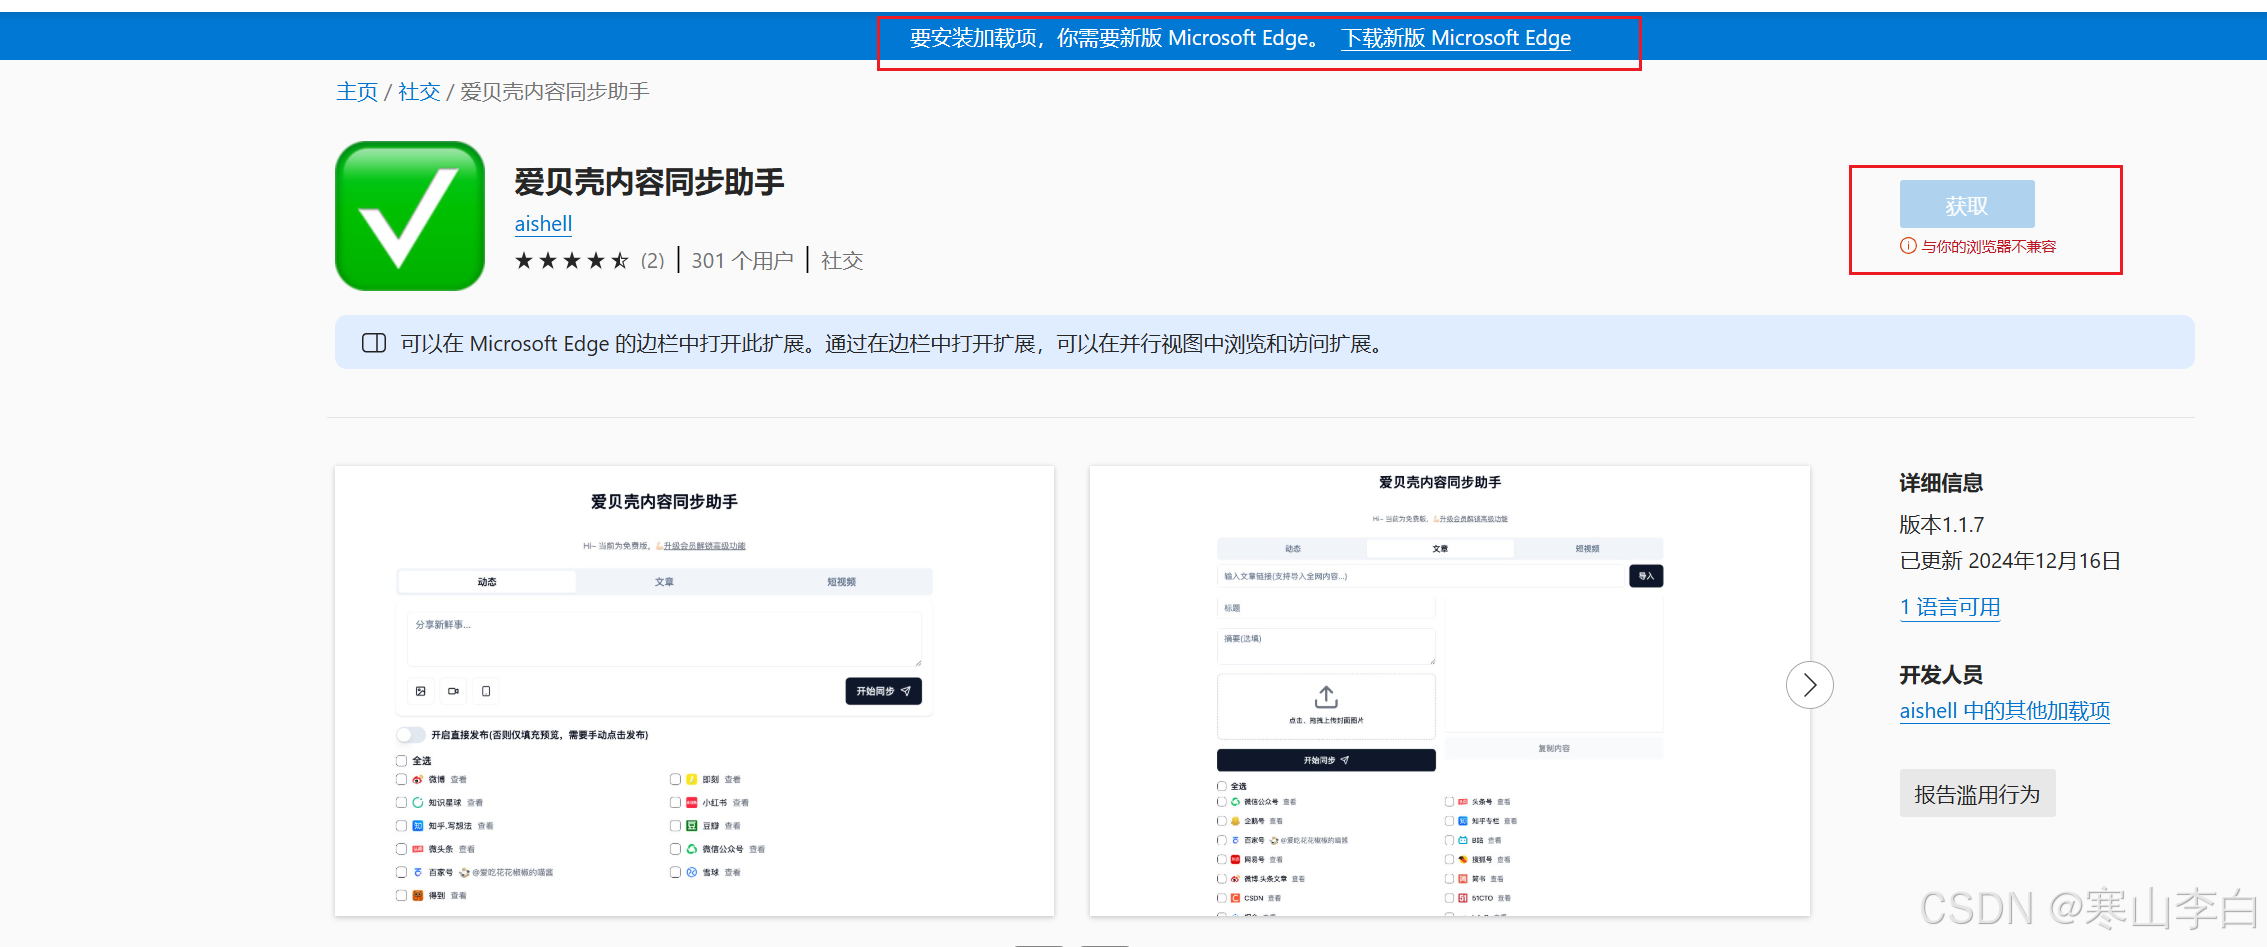Click the B站 platform icon
This screenshot has height=947, width=2267.
pos(1463,840)
